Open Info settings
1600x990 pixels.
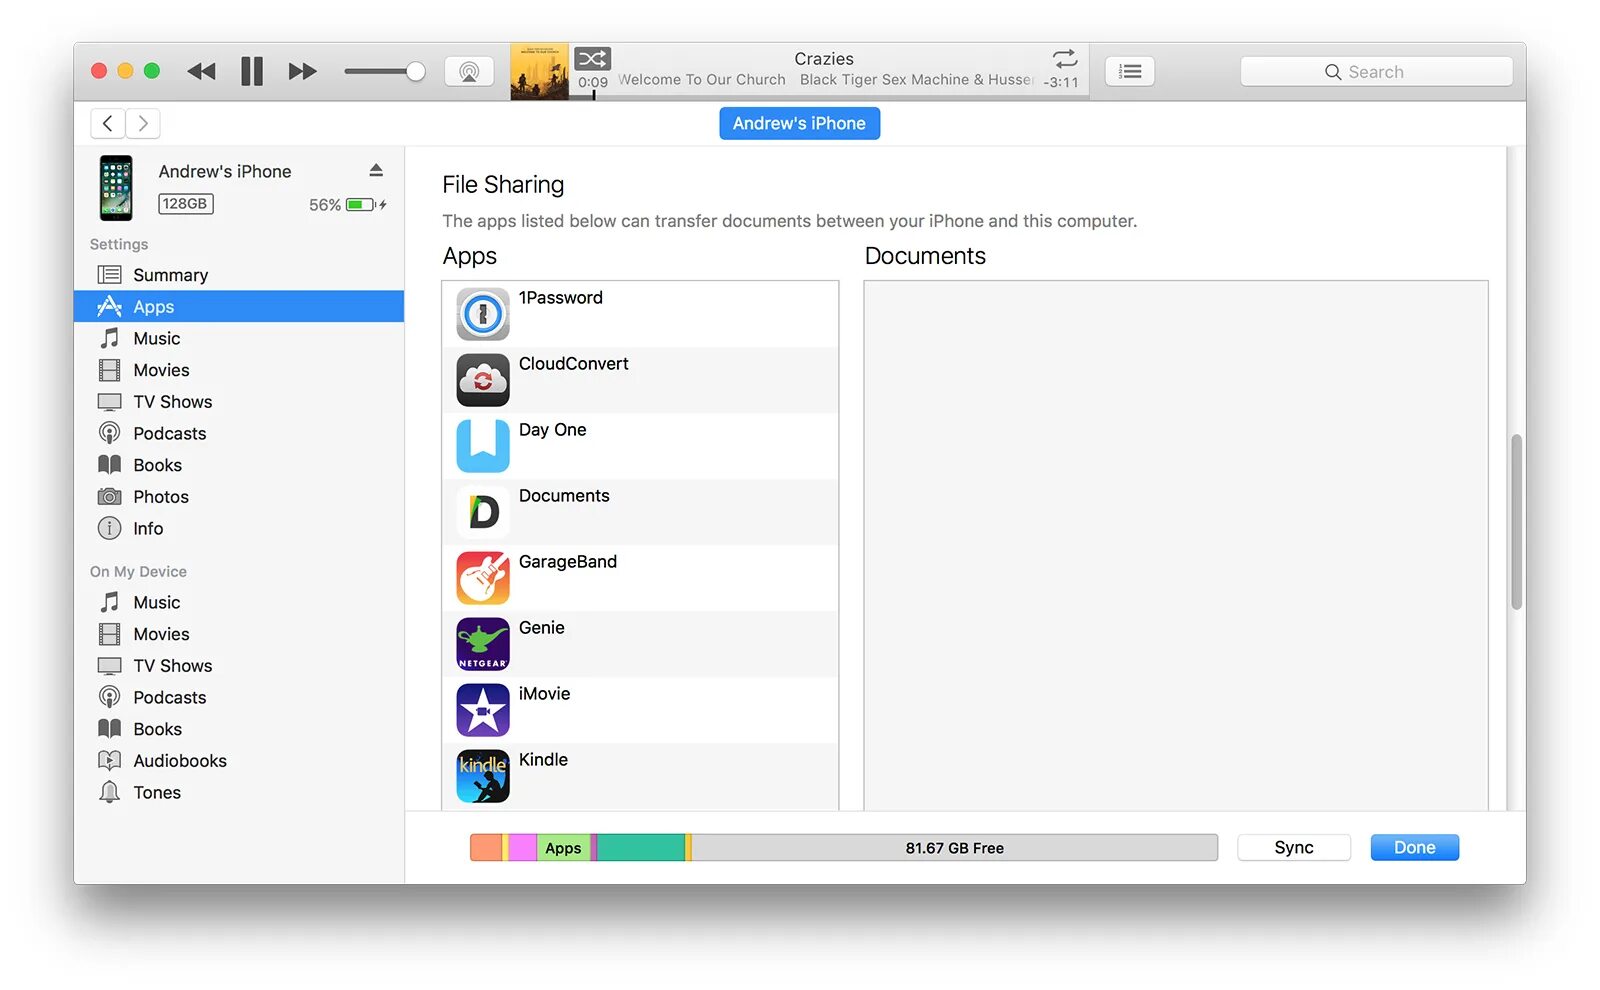coord(239,528)
